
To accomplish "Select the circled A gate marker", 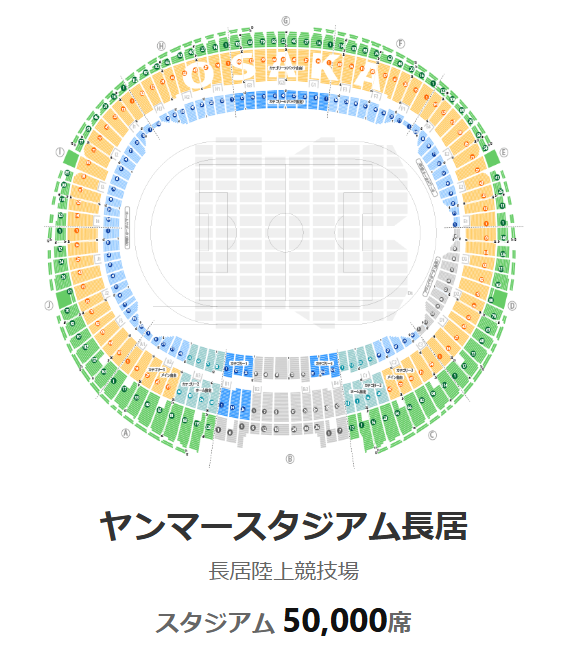I will [x=126, y=433].
